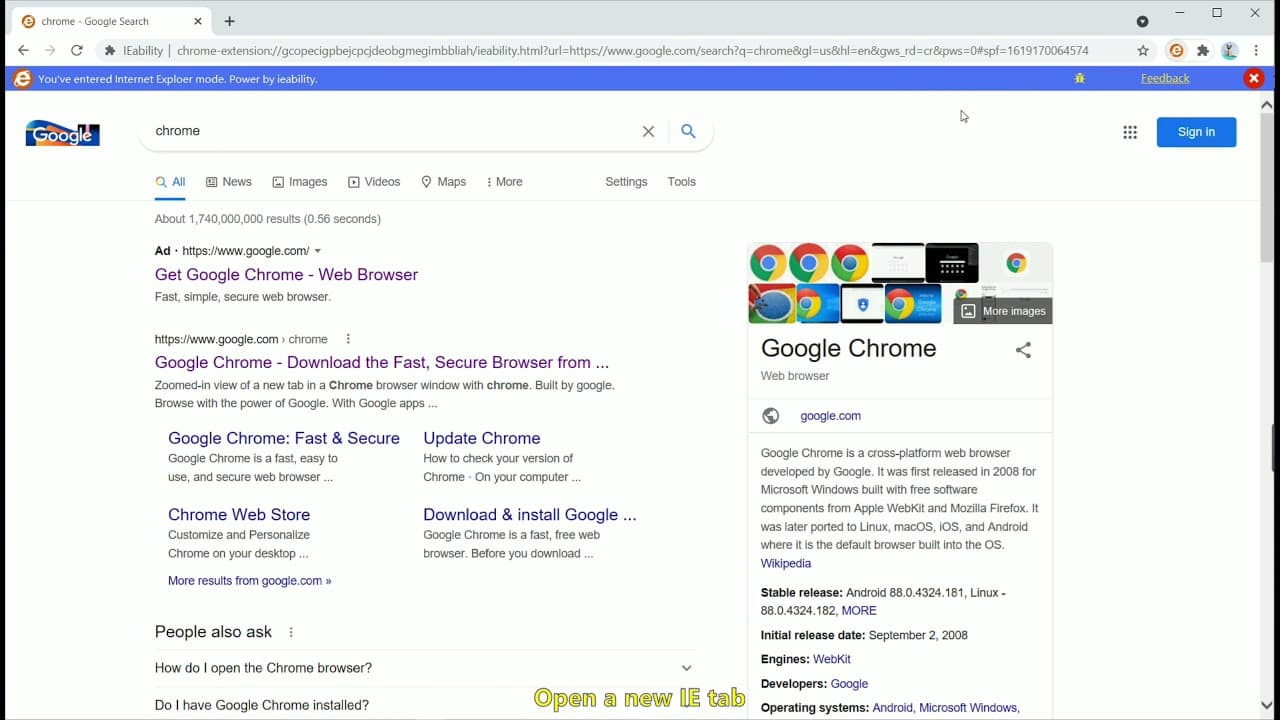Switch to the Images tab

(300, 182)
